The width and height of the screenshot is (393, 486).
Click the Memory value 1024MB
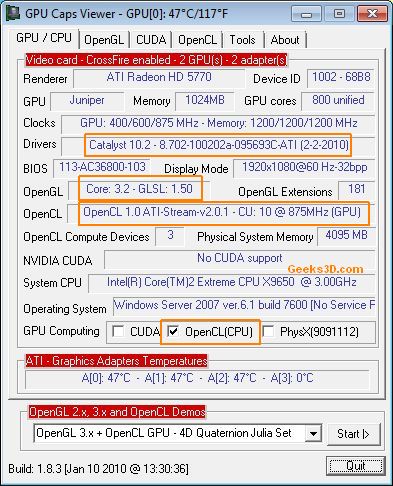[x=205, y=100]
